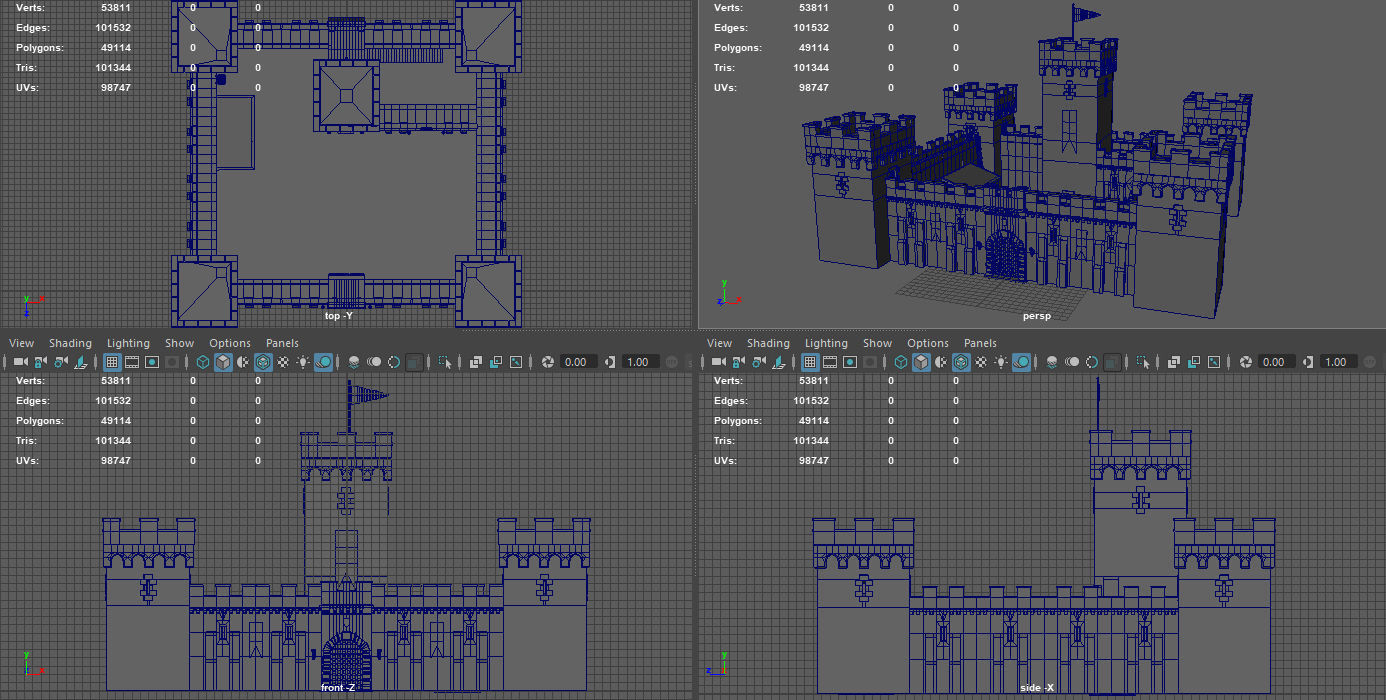Click gamma value field 1.00 in side panel
The width and height of the screenshot is (1386, 700).
[1337, 362]
